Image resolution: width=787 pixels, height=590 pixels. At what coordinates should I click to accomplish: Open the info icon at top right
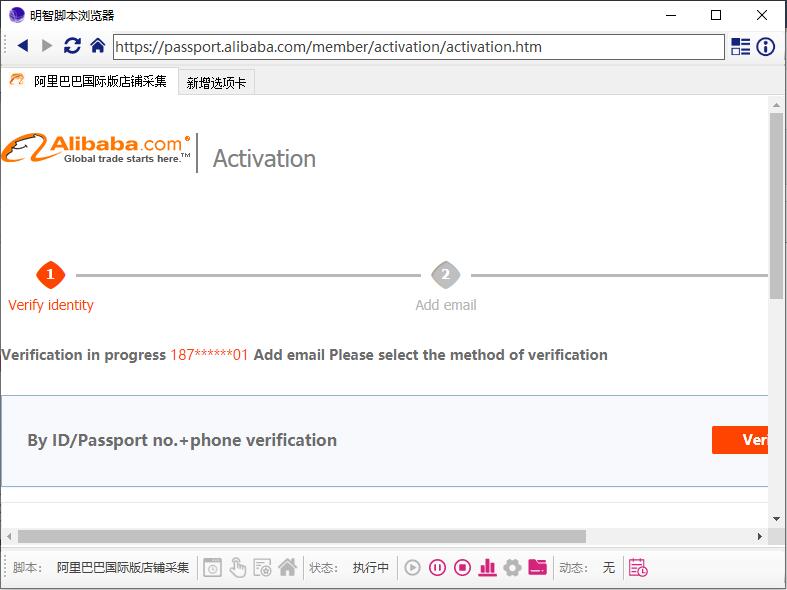(765, 47)
